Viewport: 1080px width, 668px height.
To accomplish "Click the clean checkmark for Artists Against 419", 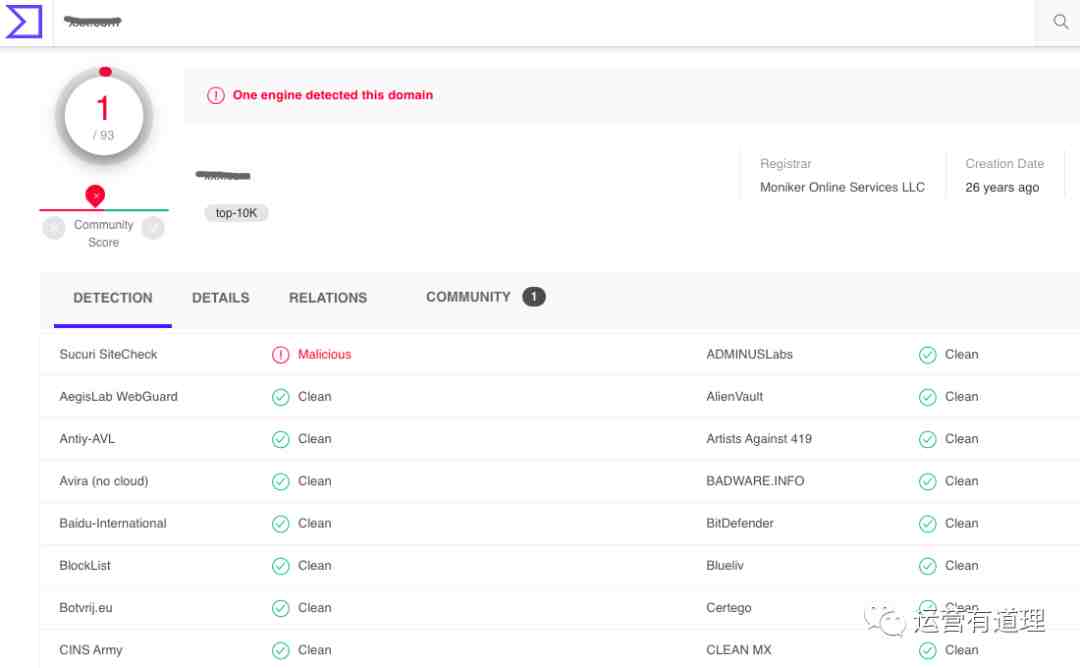I will pyautogui.click(x=928, y=439).
